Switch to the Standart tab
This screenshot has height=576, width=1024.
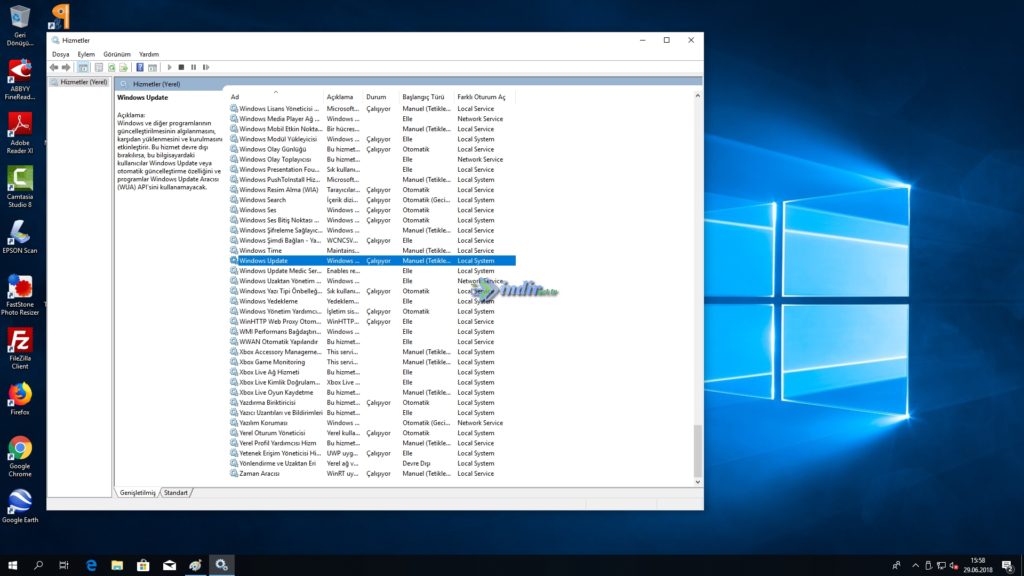[x=176, y=492]
